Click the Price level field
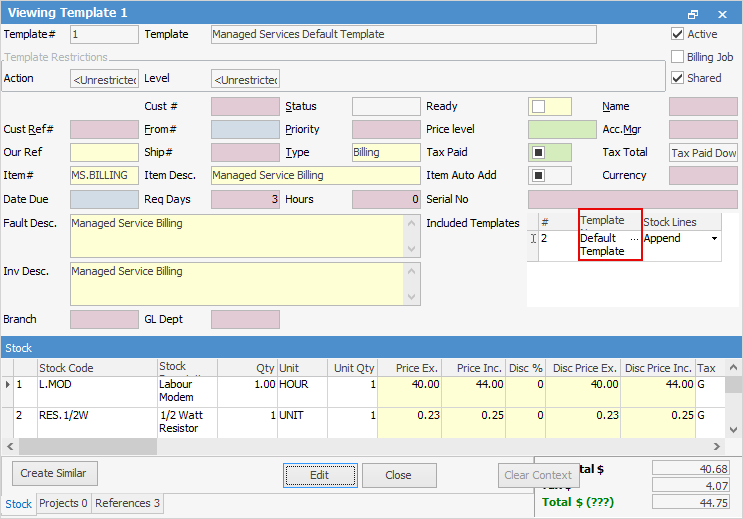The width and height of the screenshot is (743, 519). click(562, 129)
